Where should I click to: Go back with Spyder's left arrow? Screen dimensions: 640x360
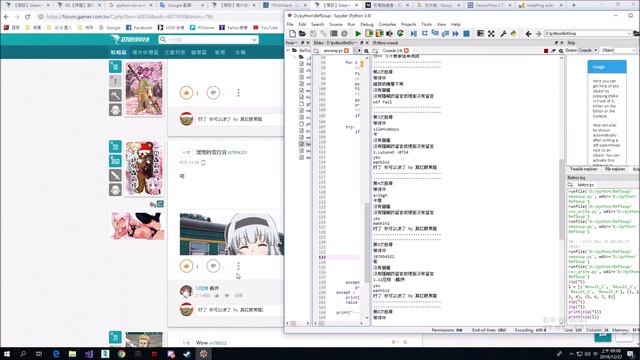[528, 34]
